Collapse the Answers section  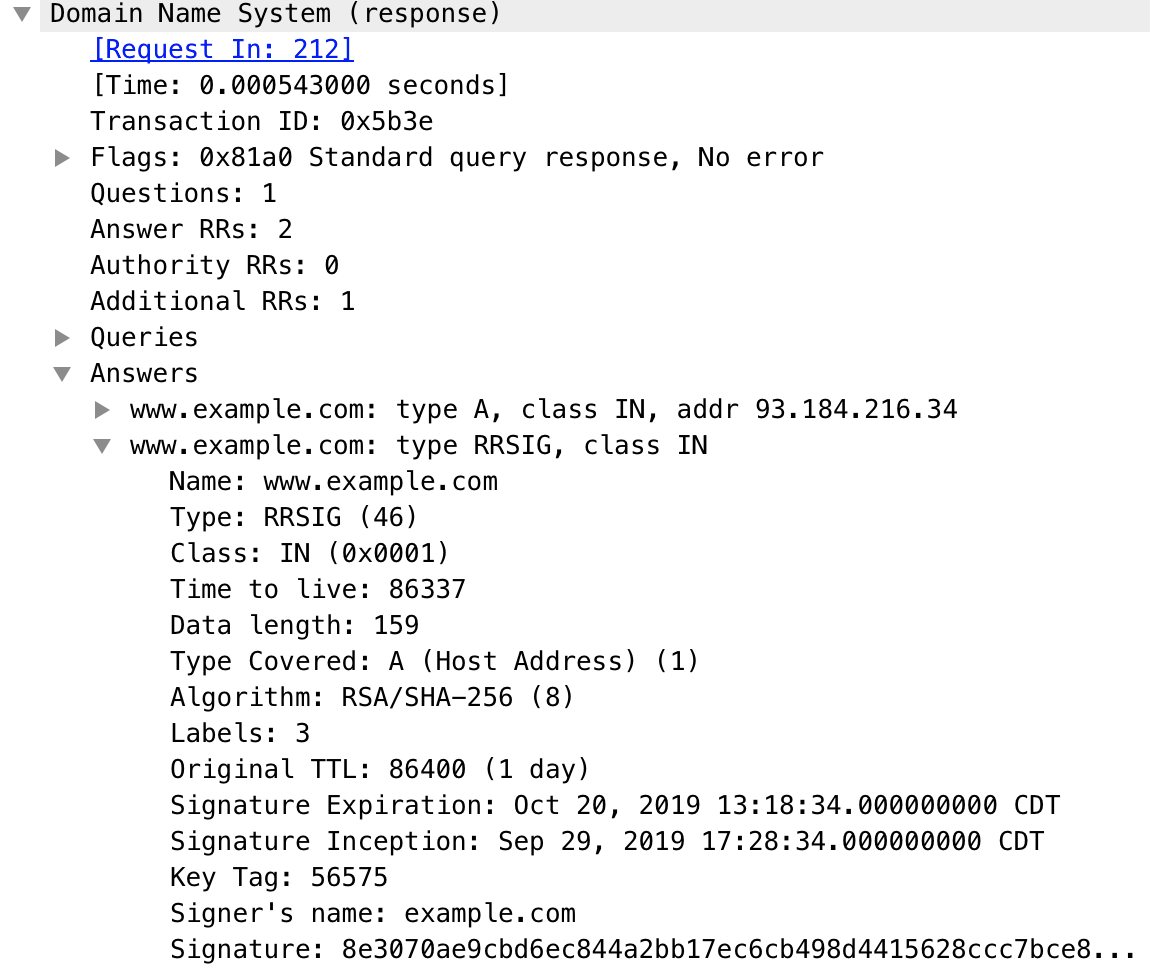point(62,374)
